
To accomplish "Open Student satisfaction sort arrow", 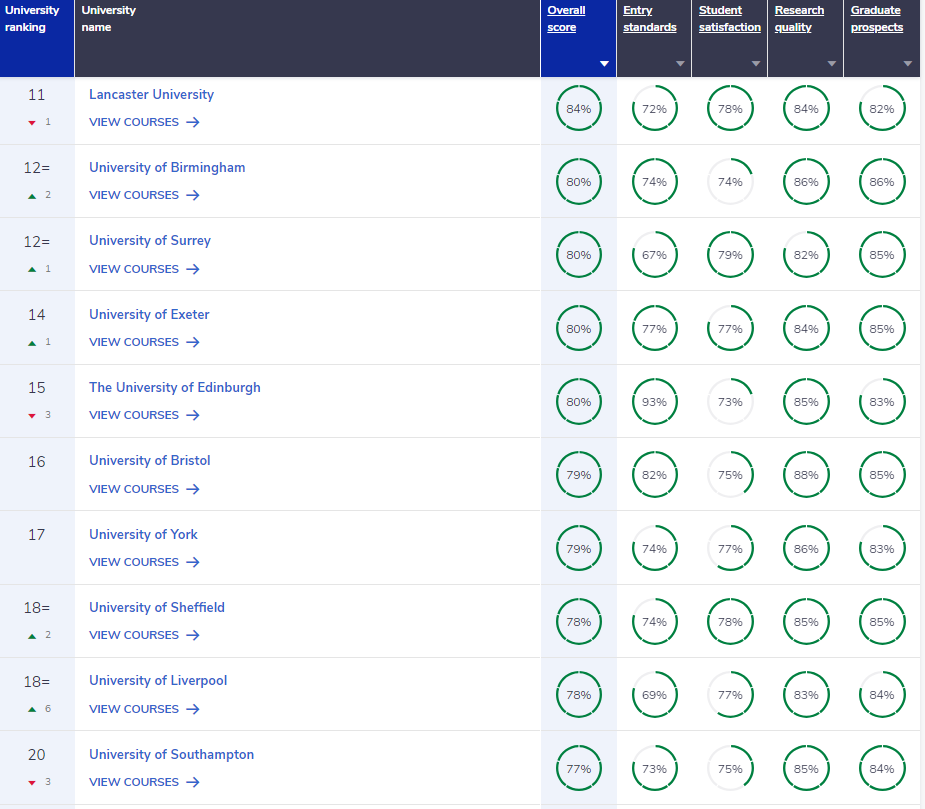I will pos(756,64).
